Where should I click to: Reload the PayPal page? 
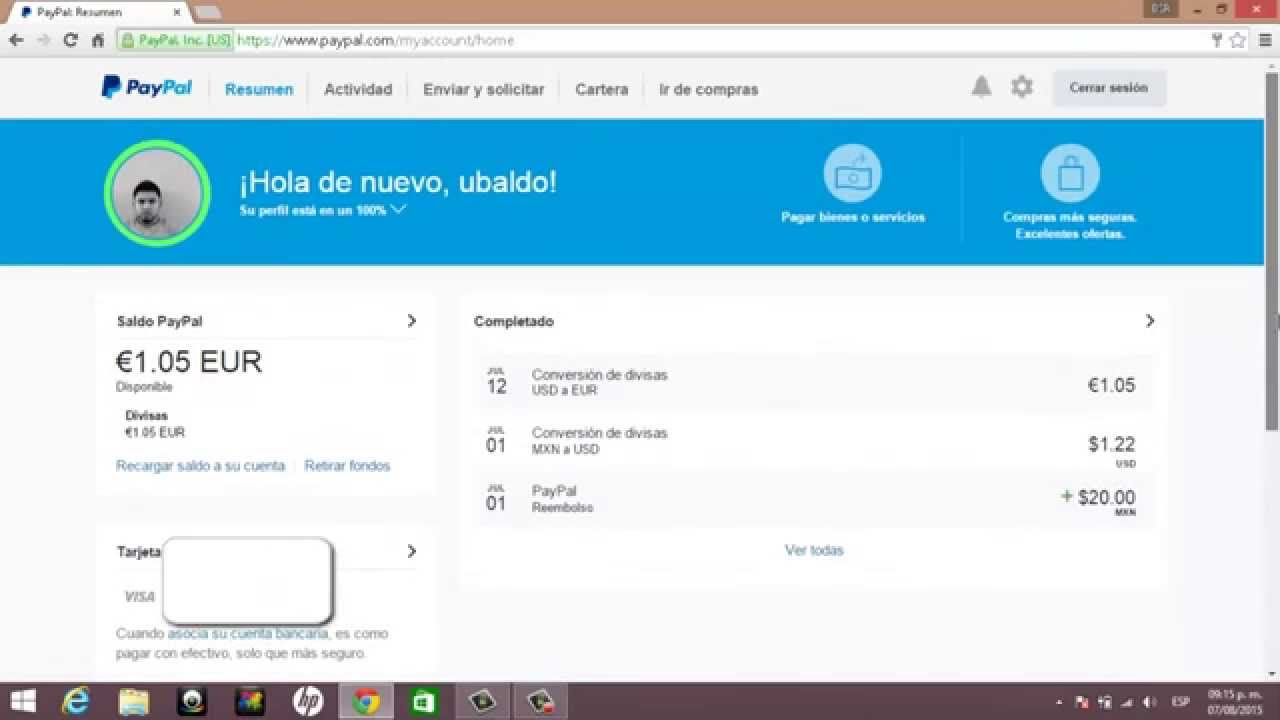[70, 40]
